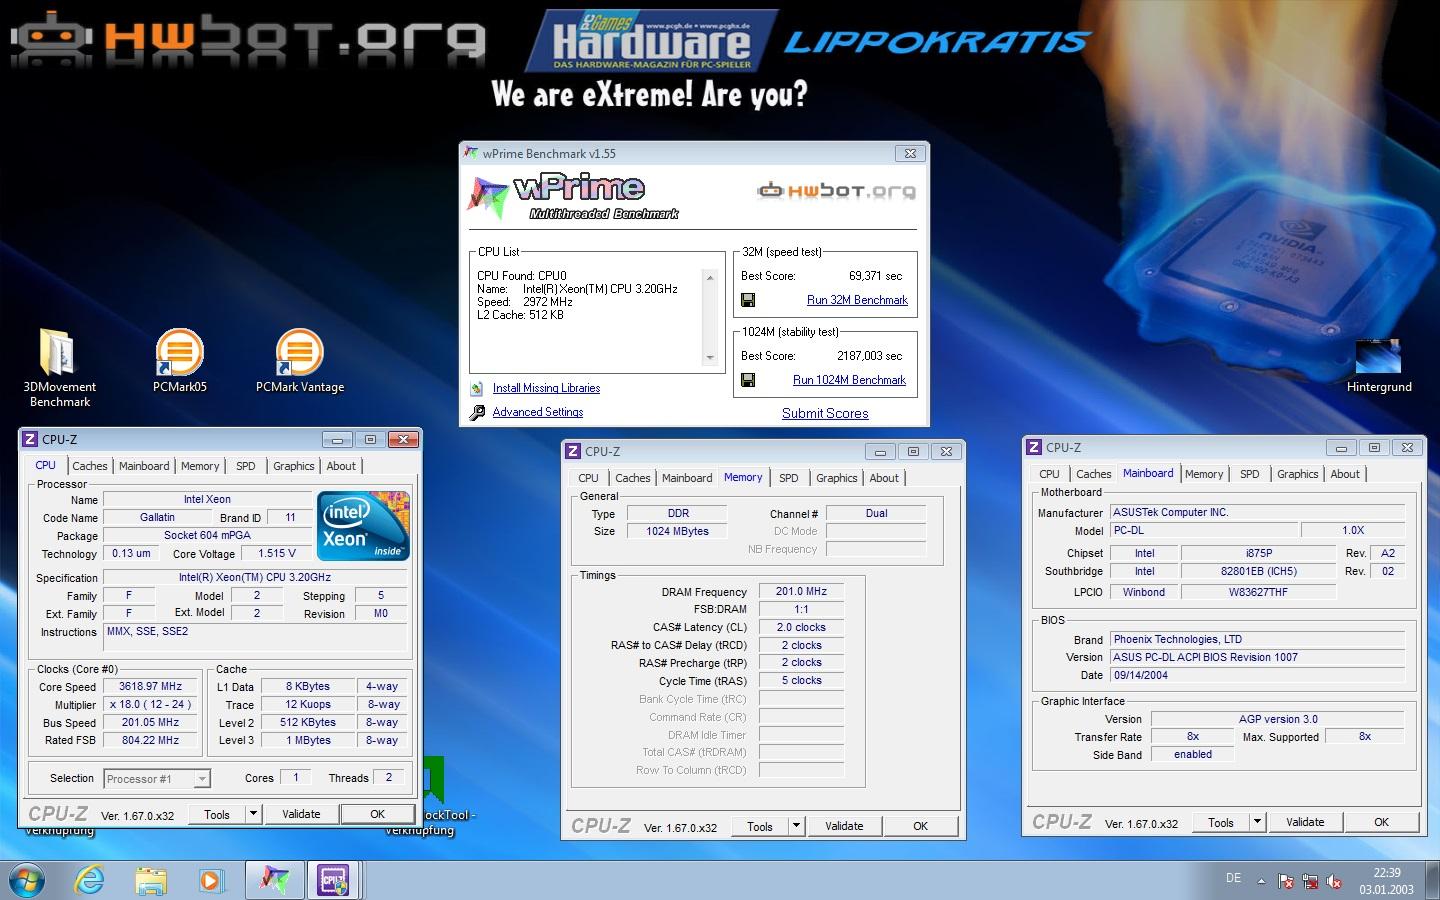This screenshot has width=1440, height=900.
Task: Open the 3DMovement Benchmark desktop folder
Action: [x=59, y=368]
